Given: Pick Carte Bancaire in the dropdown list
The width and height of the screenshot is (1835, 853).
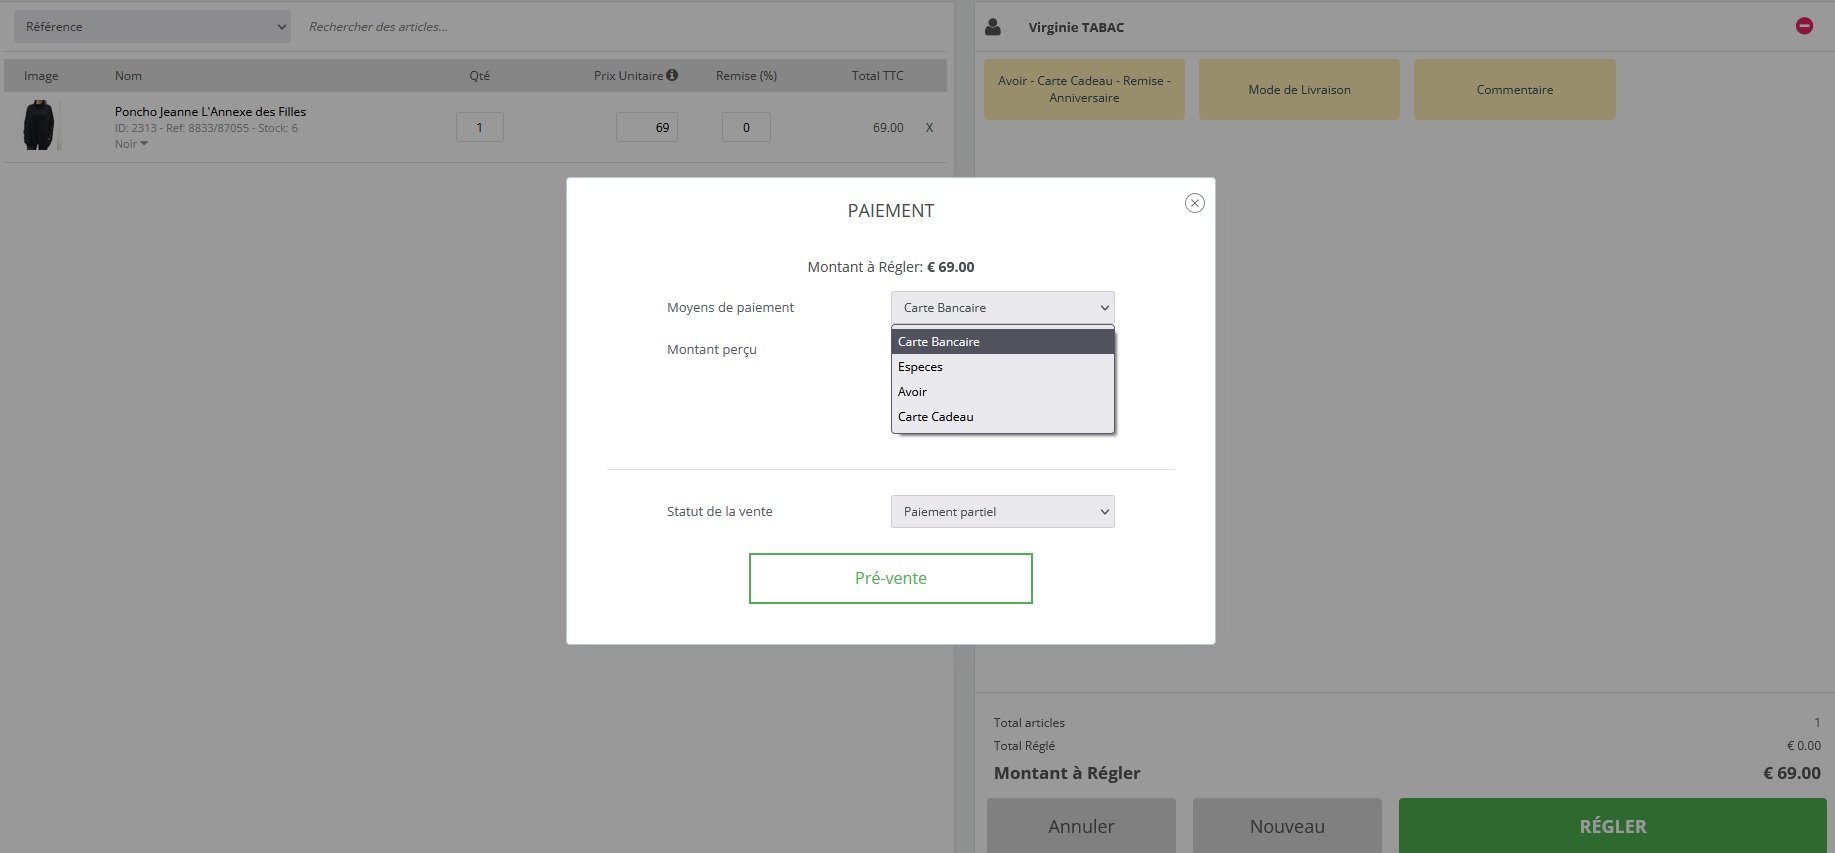Looking at the screenshot, I should tap(1002, 342).
